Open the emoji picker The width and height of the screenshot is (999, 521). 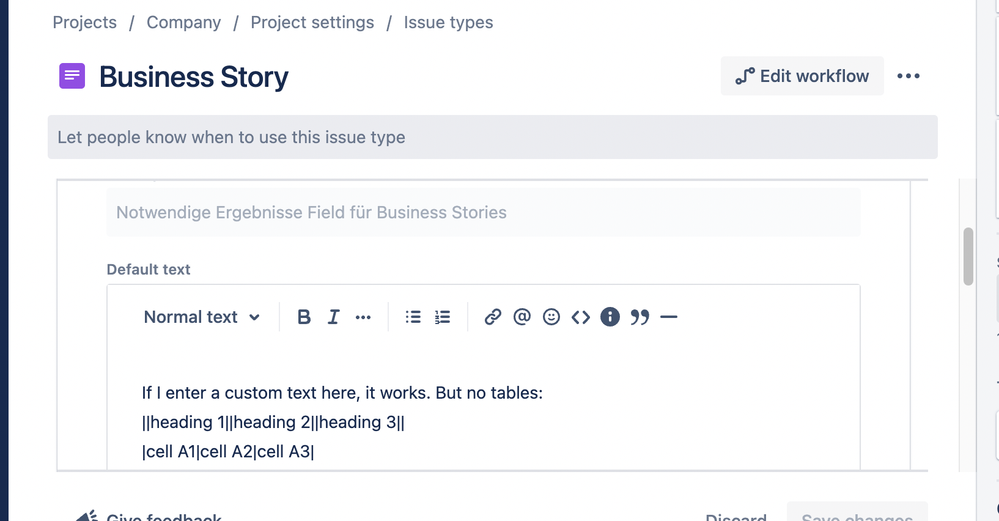click(x=551, y=317)
